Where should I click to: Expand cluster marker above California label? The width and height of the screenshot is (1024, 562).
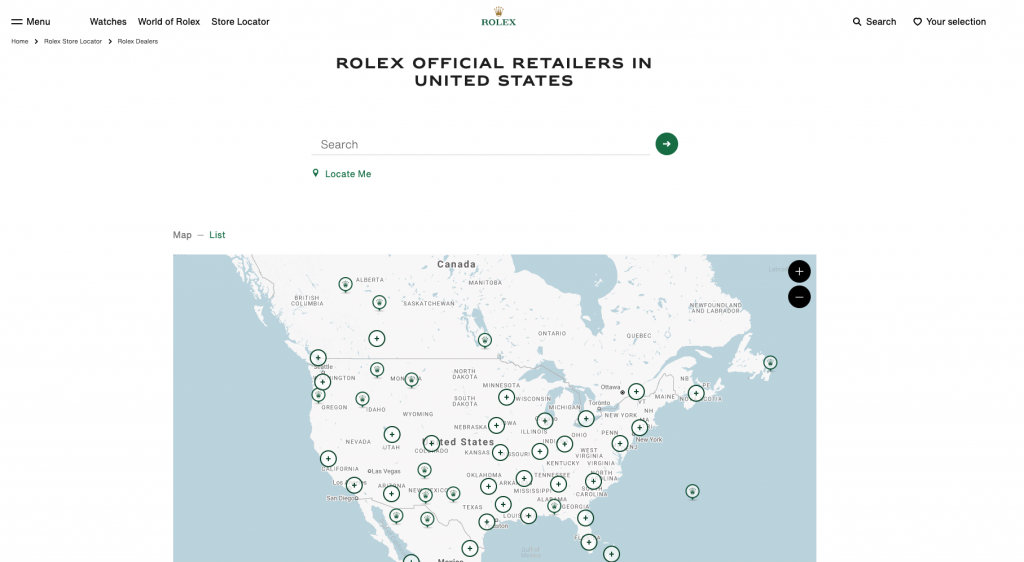point(328,459)
